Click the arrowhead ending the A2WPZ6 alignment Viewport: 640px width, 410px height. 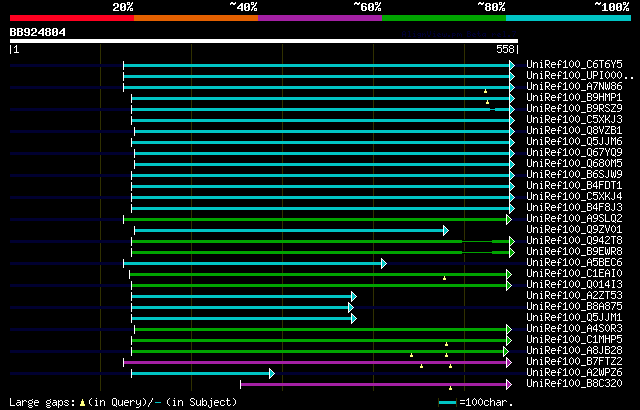272,373
